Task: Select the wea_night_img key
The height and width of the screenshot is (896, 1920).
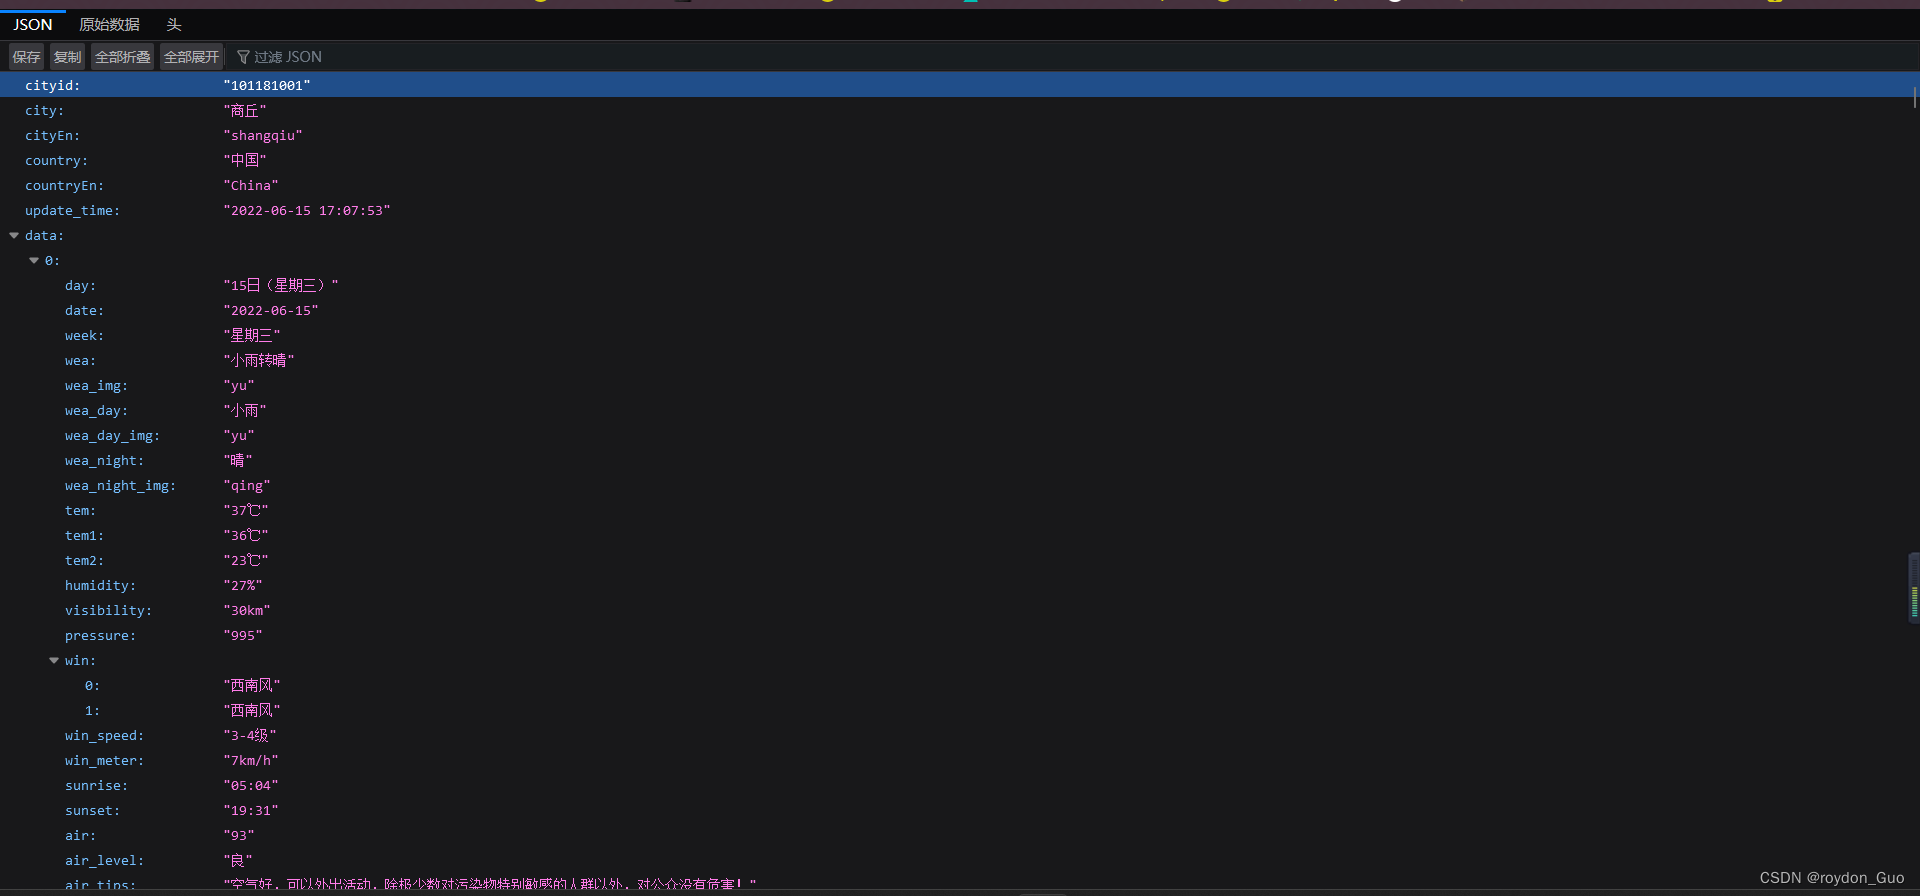Action: (x=120, y=485)
